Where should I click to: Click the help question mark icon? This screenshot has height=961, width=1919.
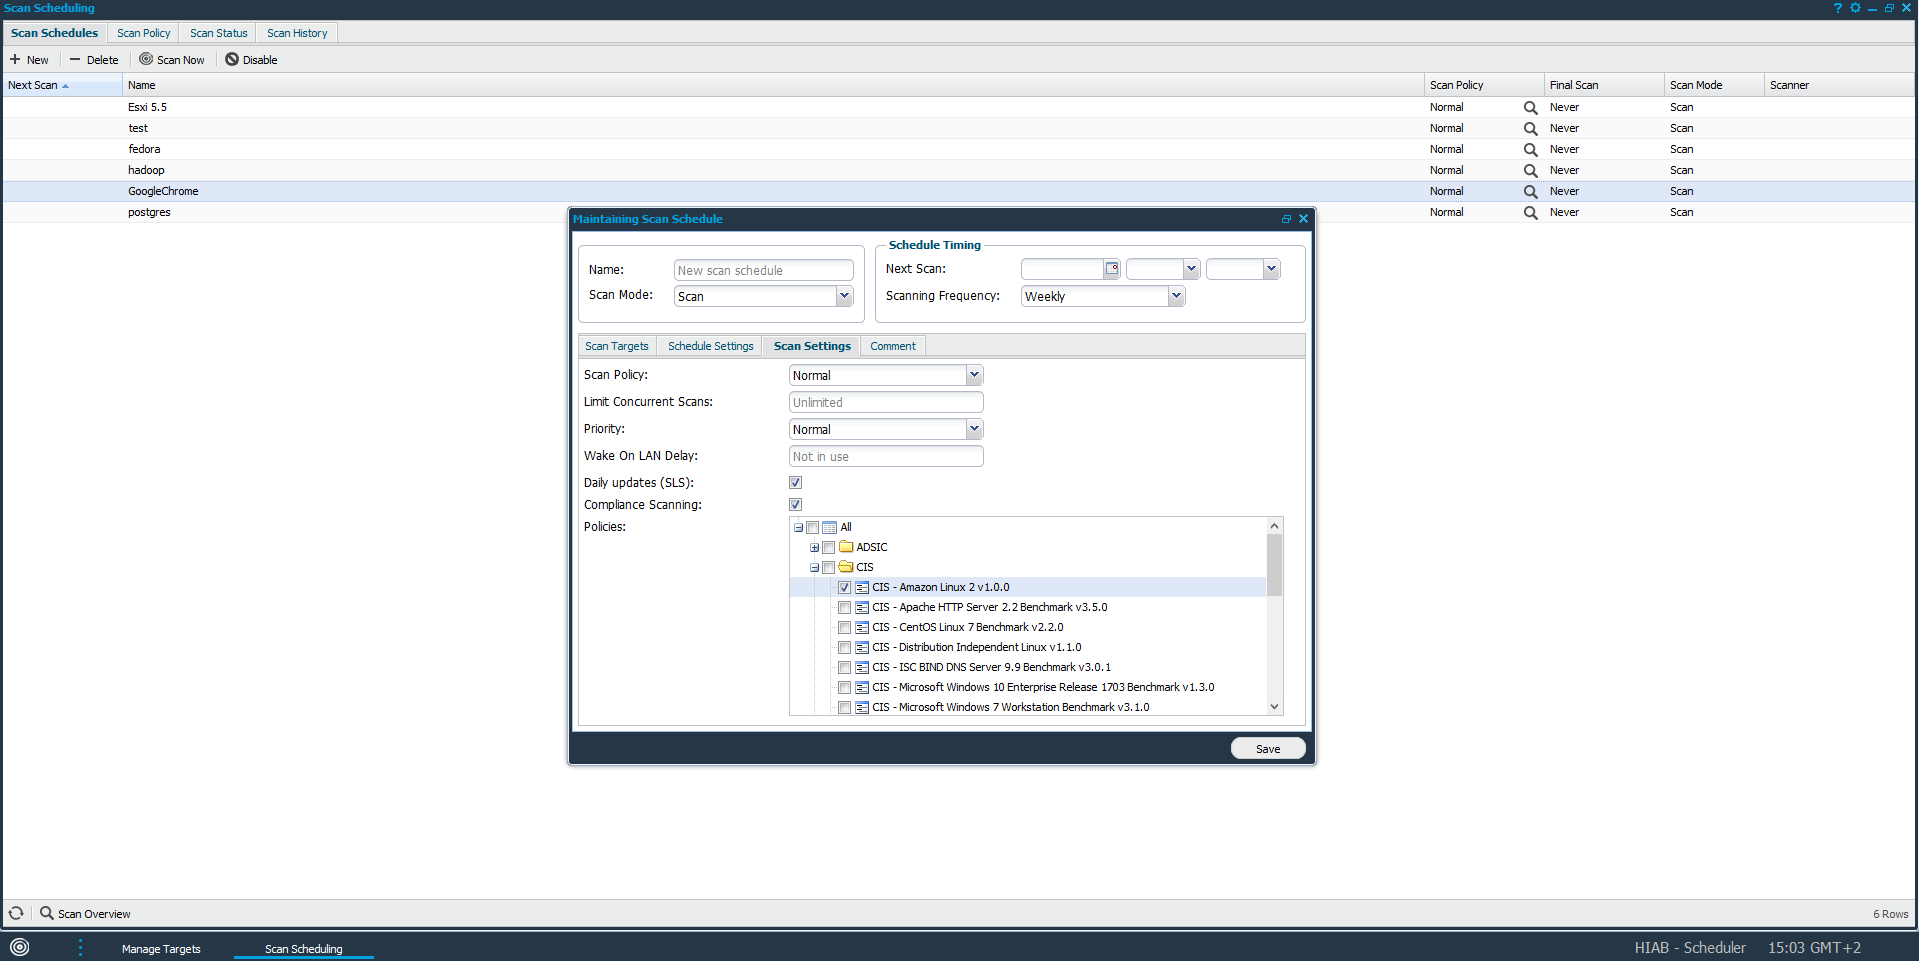coord(1837,8)
